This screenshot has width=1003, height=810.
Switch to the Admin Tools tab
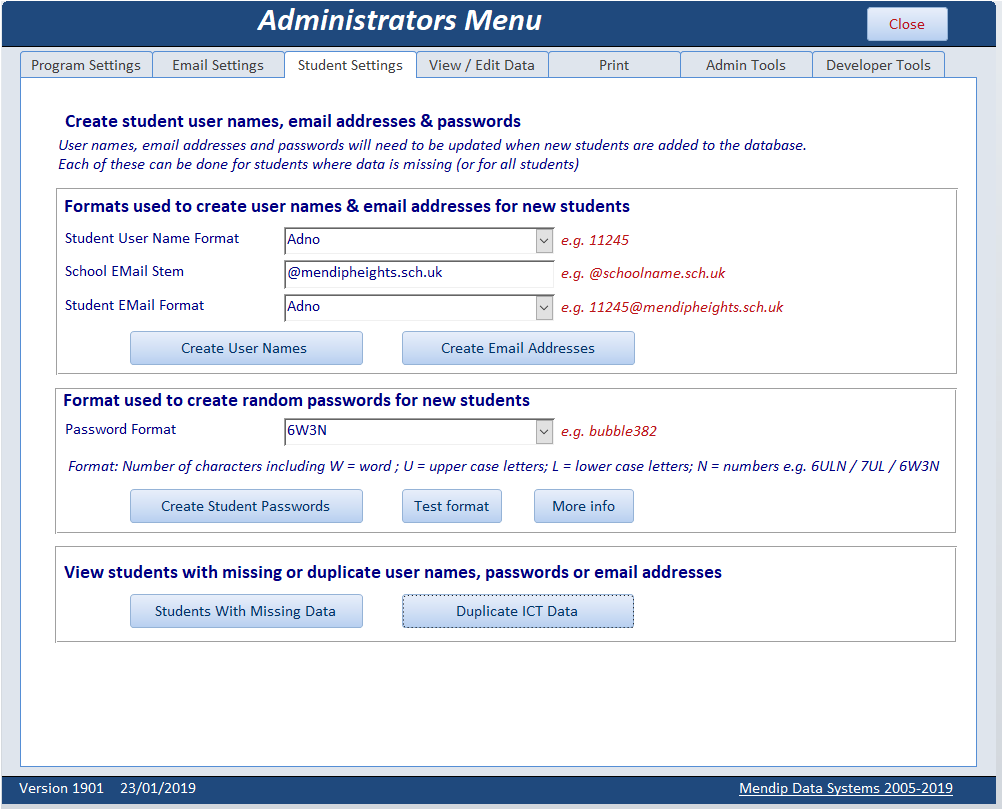coord(746,65)
